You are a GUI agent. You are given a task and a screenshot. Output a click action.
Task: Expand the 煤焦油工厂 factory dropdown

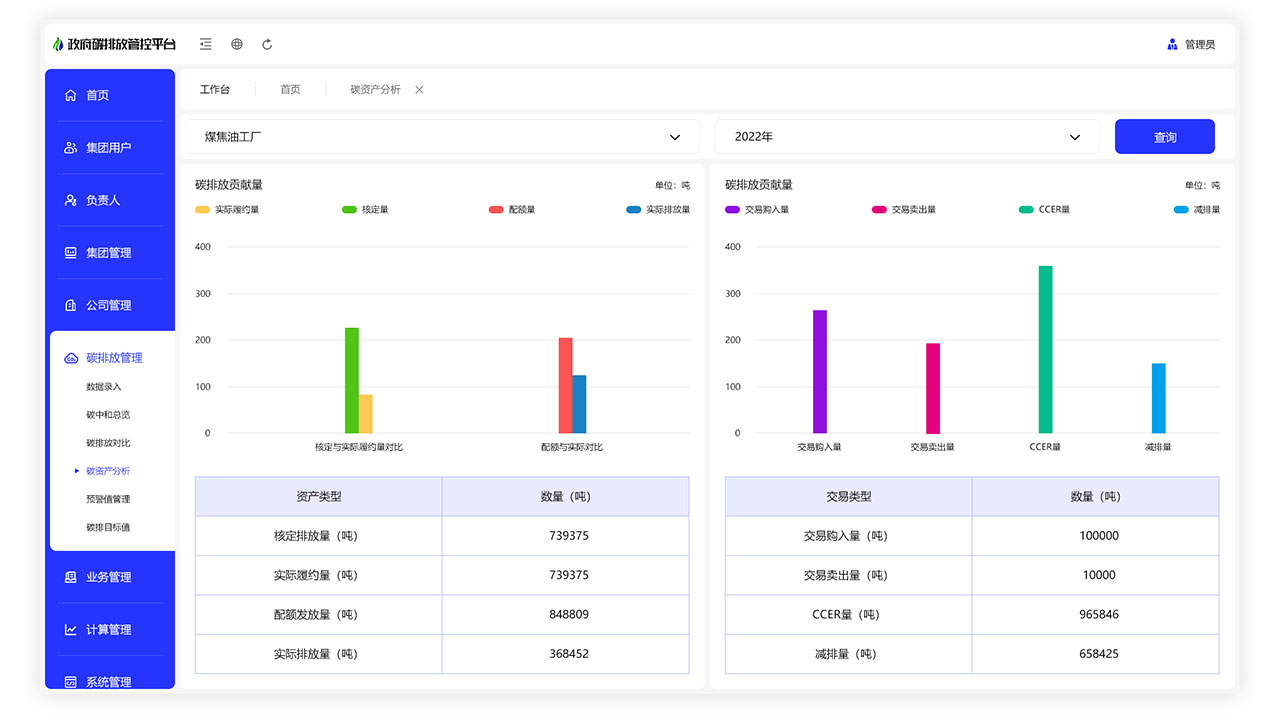442,137
